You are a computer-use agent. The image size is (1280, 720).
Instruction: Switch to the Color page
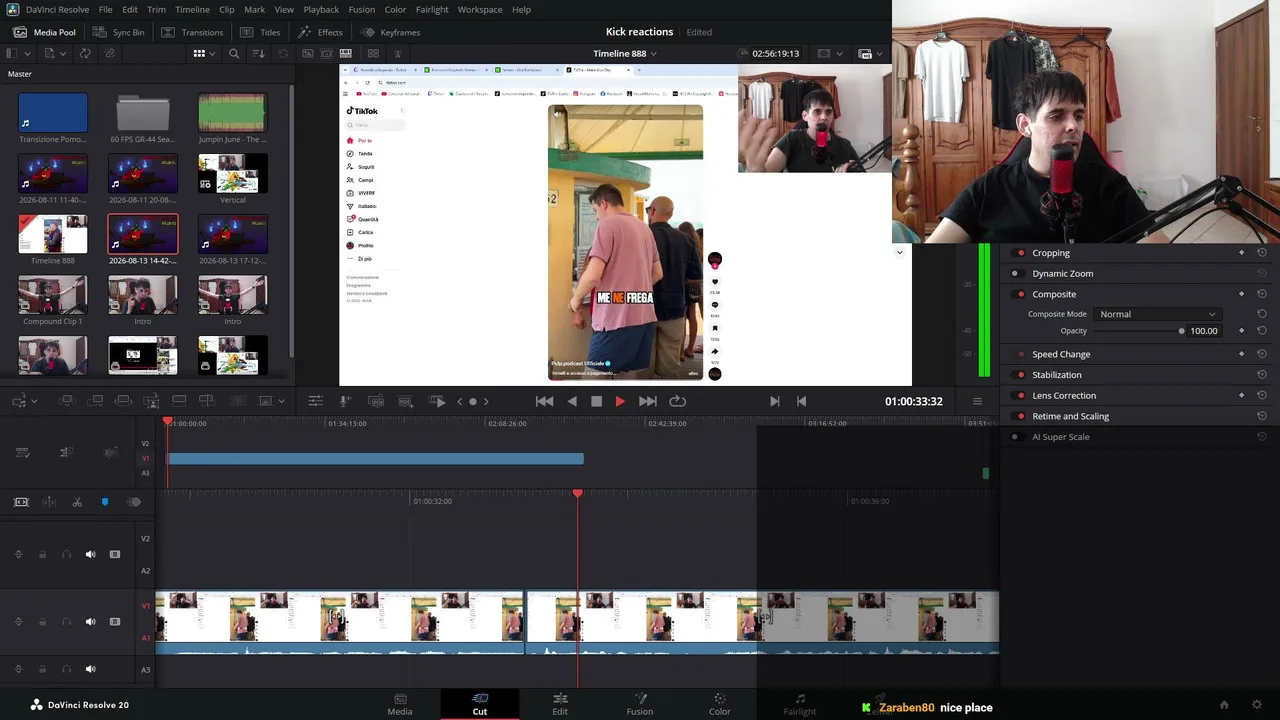(x=720, y=704)
